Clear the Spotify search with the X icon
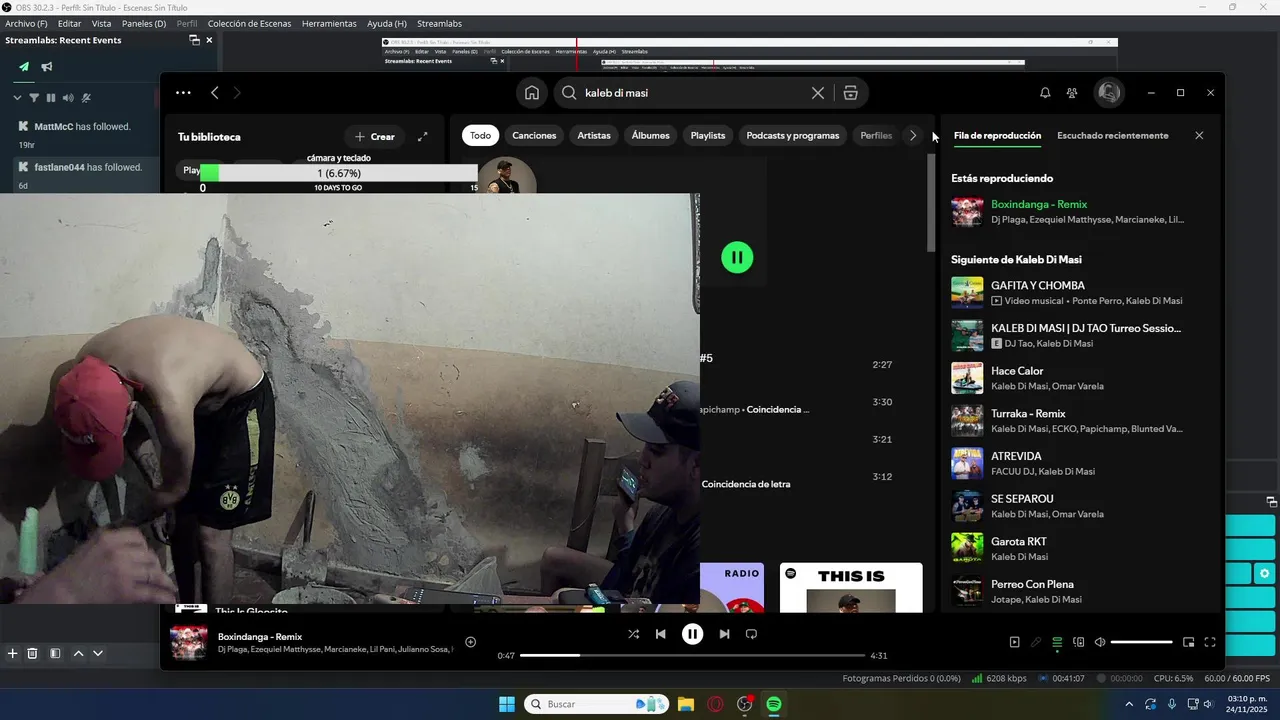1280x720 pixels. (818, 93)
